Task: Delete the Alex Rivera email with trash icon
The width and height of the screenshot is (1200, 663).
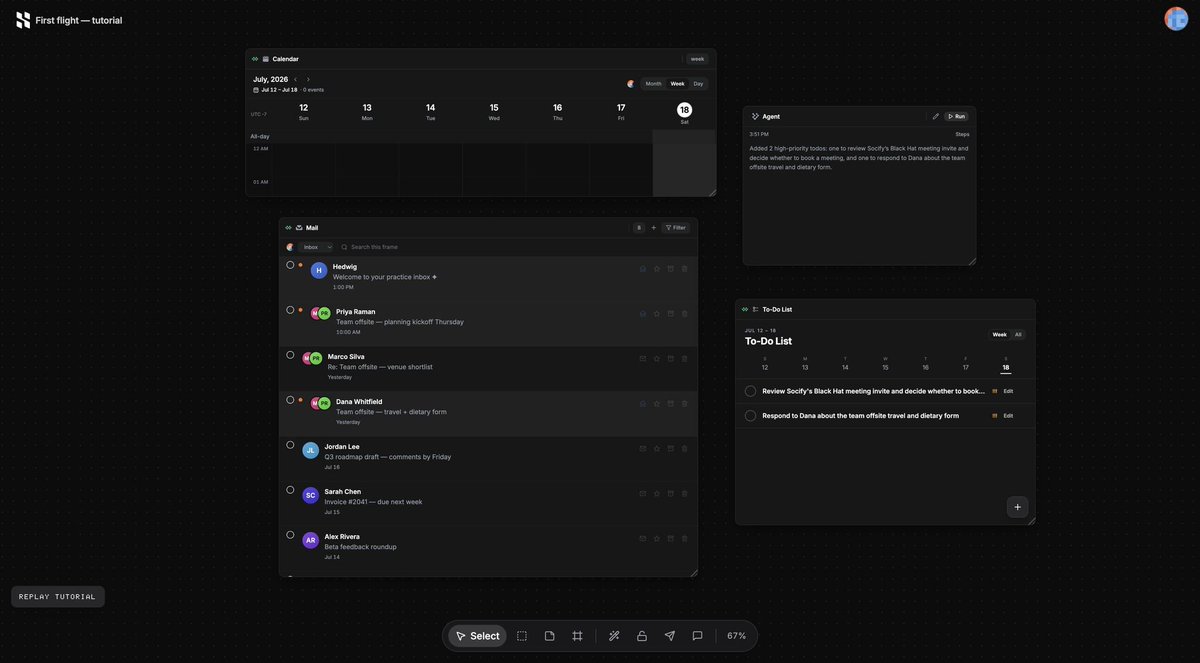Action: pyautogui.click(x=685, y=538)
